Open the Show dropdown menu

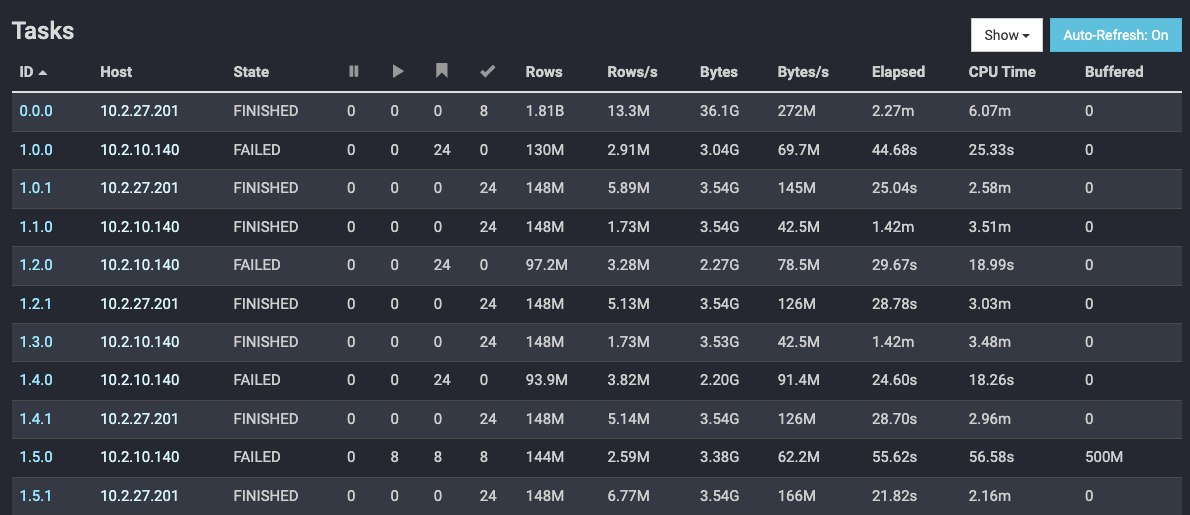coord(1006,35)
